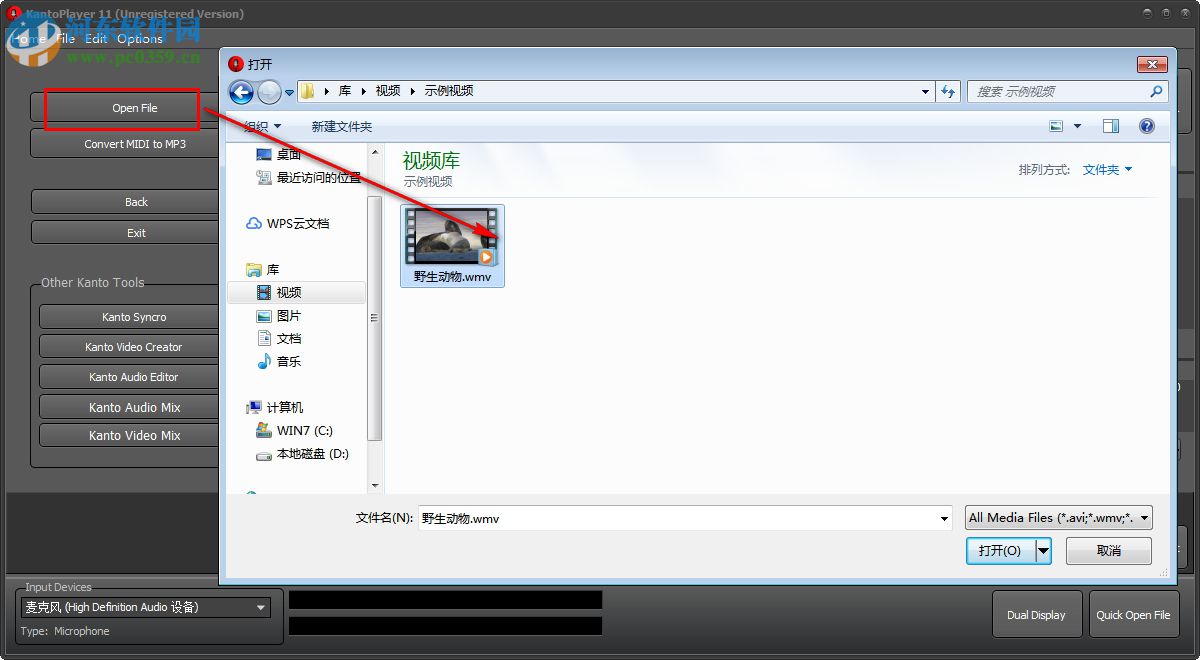
Task: Click the change view icon on the dialog toolbar
Action: click(1057, 126)
